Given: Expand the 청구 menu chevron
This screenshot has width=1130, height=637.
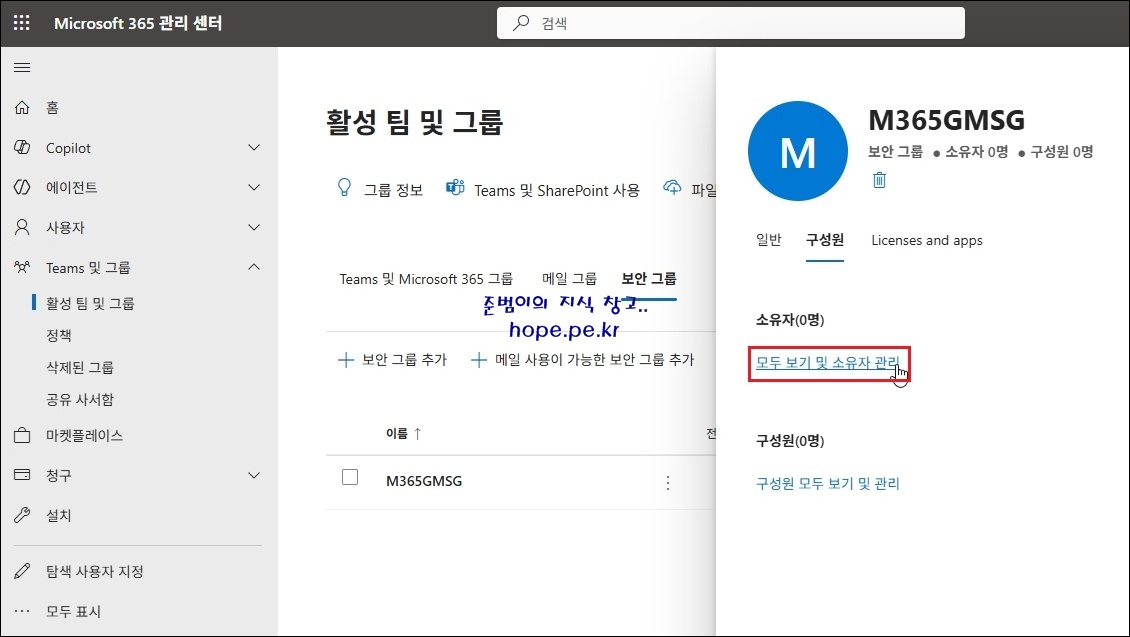Looking at the screenshot, I should point(254,476).
